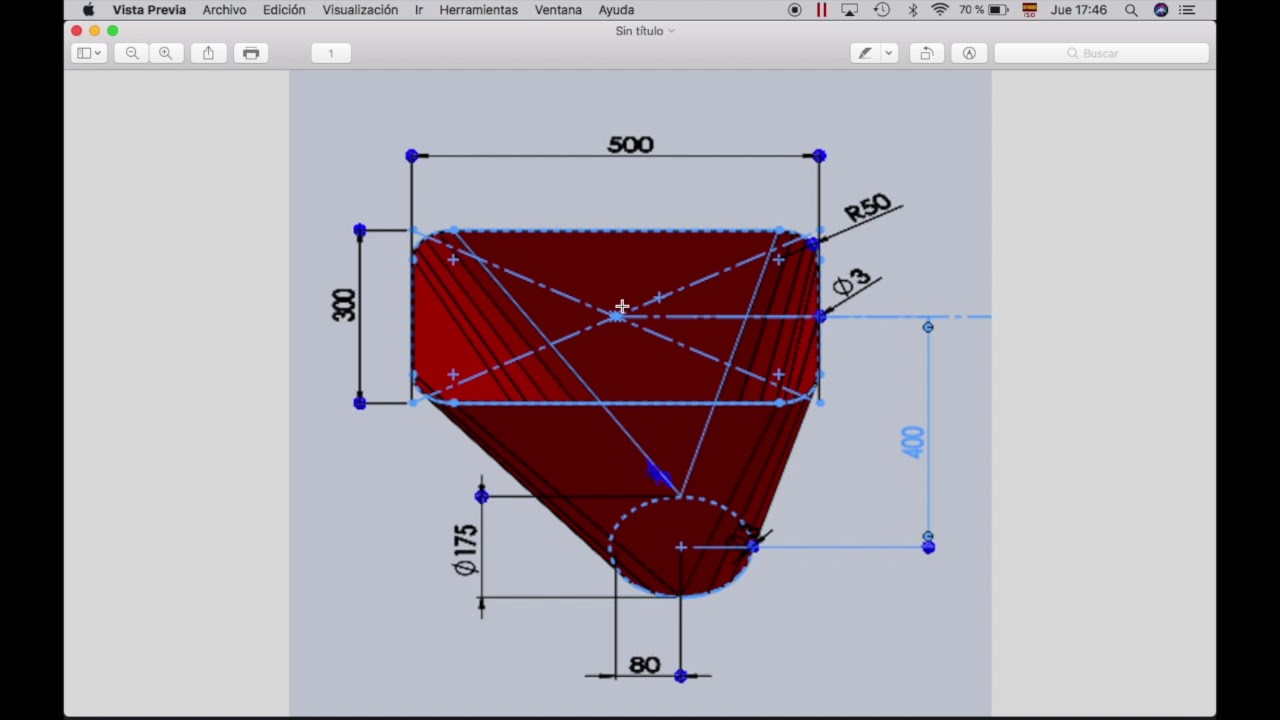
Task: Zoom in with the plus magnifier
Action: [x=165, y=53]
